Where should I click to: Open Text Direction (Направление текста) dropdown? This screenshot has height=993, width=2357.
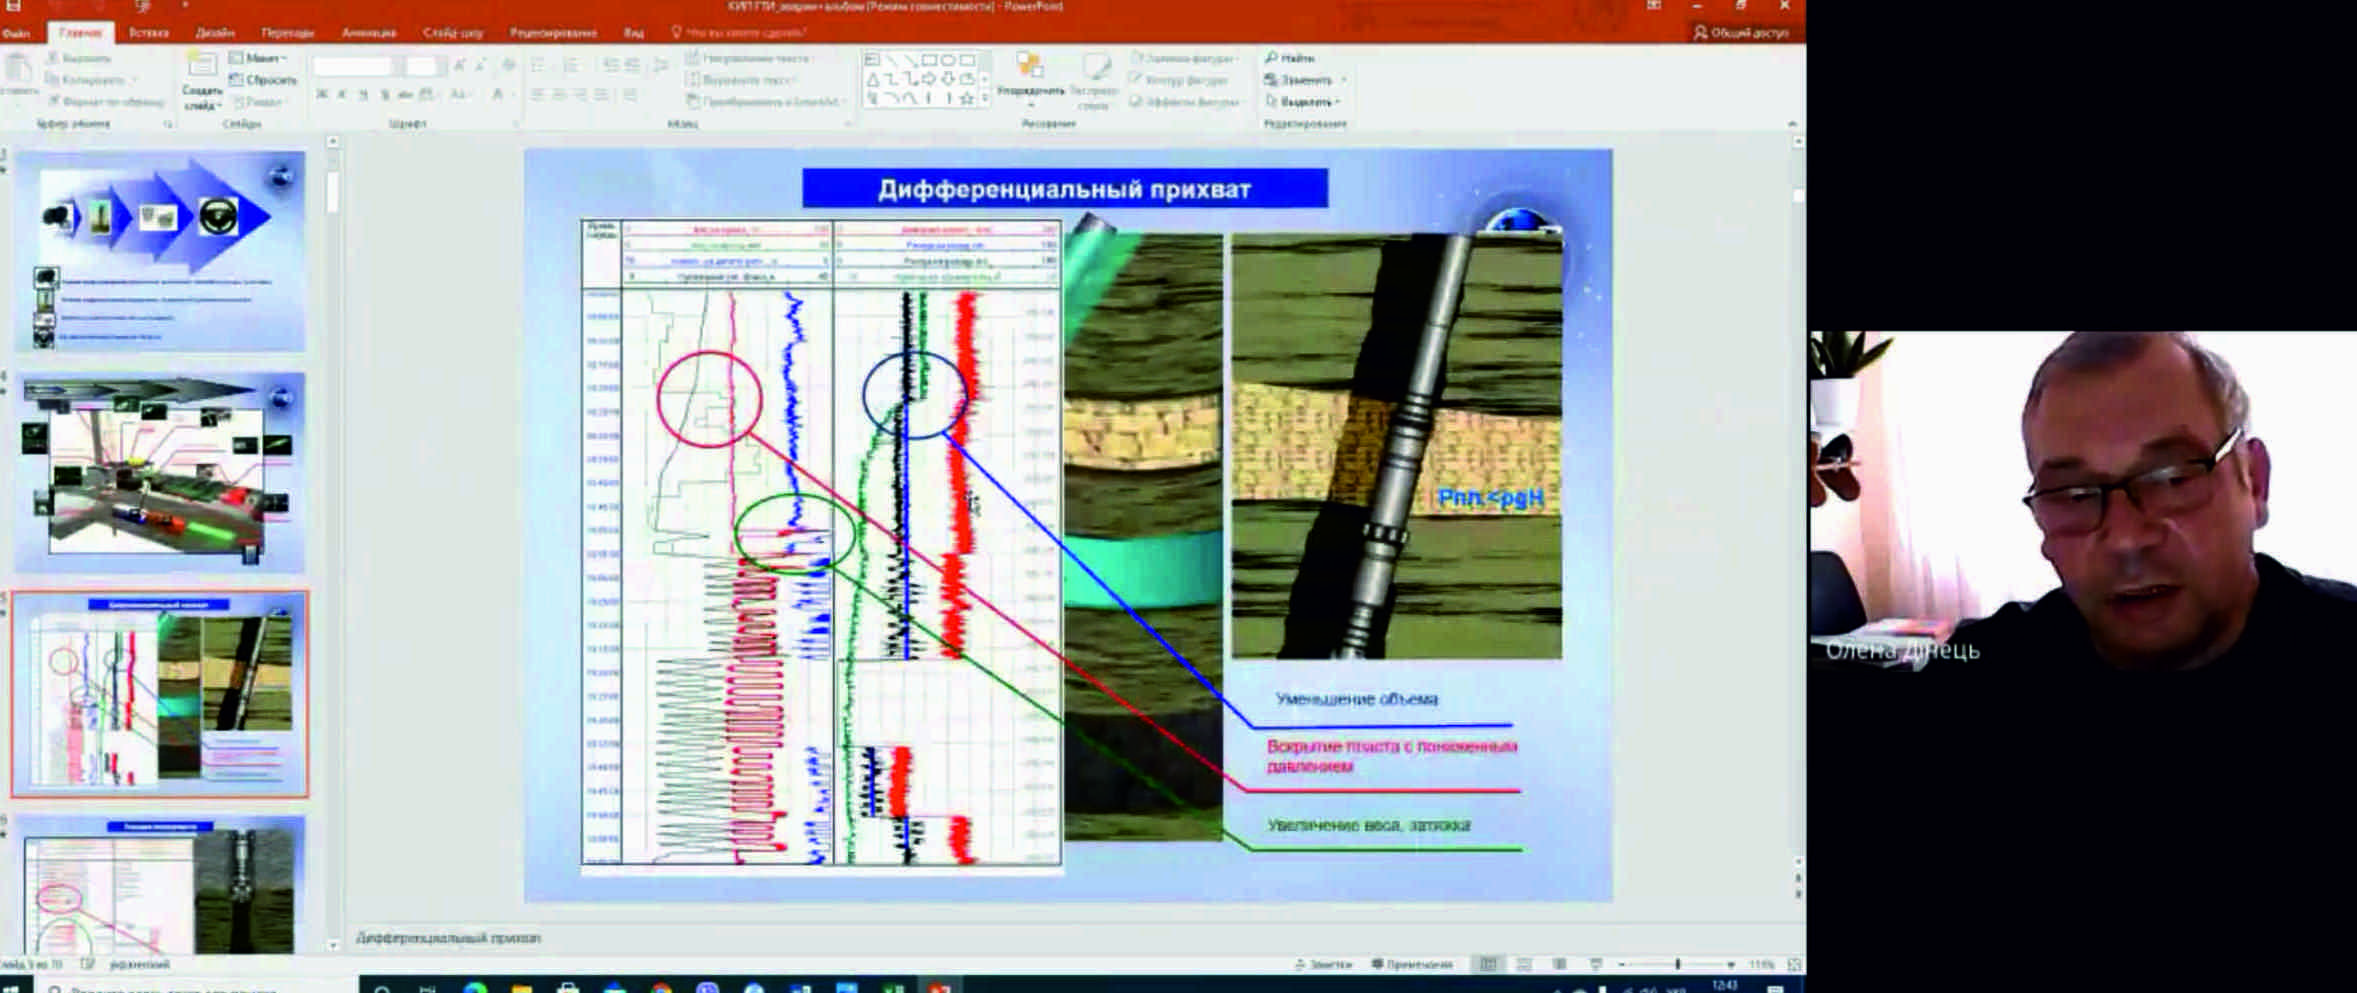click(750, 58)
